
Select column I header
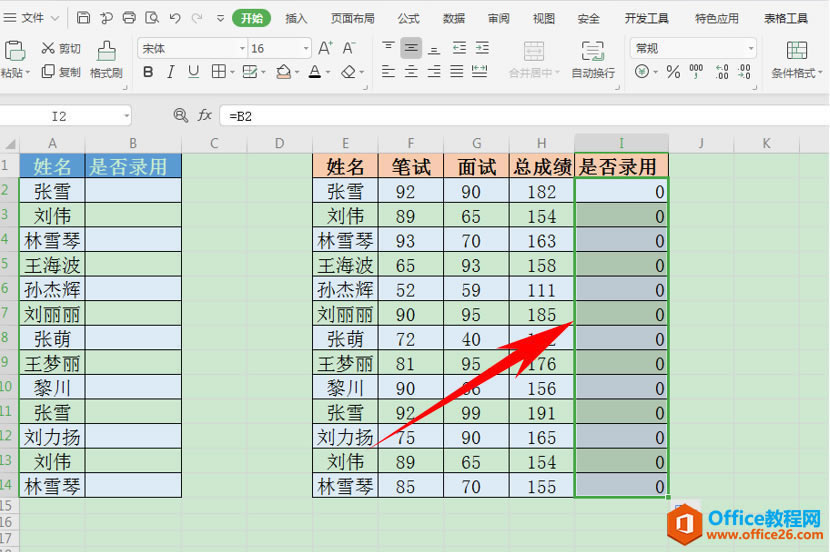click(x=621, y=143)
